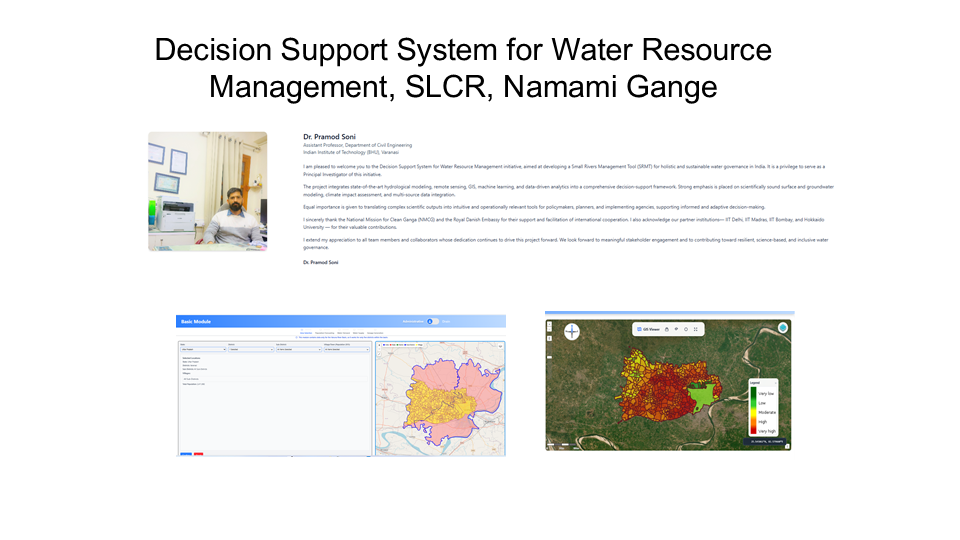The width and height of the screenshot is (960, 540).
Task: Click the map legend strip on district map
Action: pyautogui.click(x=403, y=345)
